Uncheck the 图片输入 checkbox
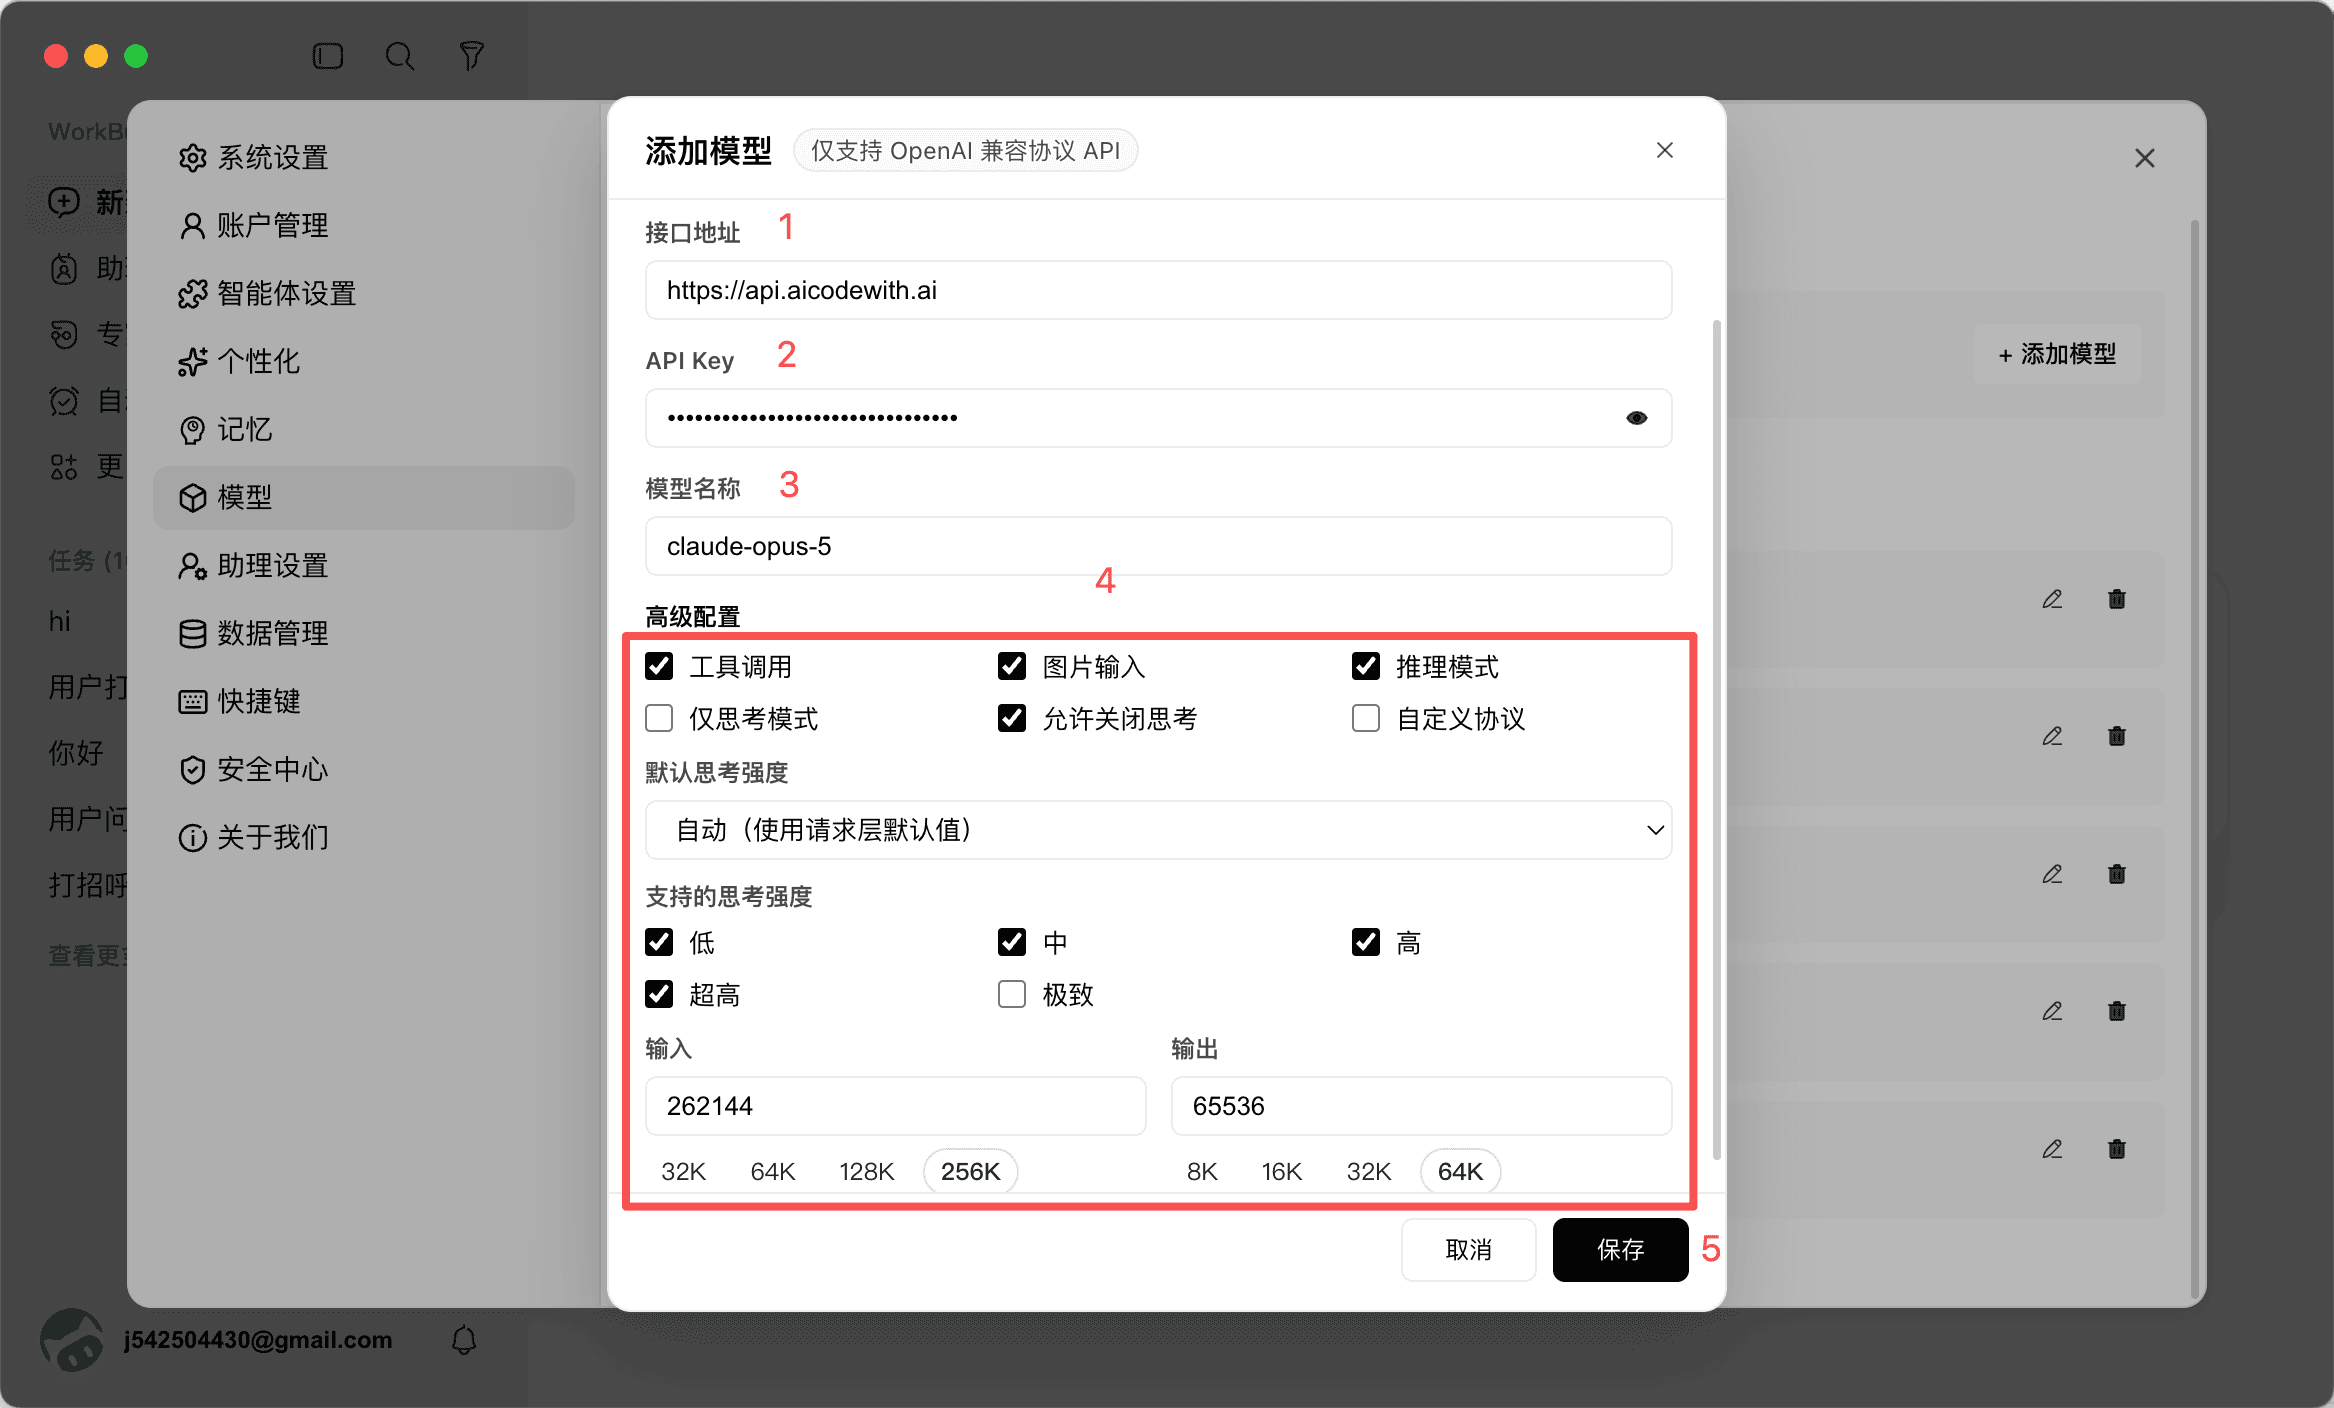Image resolution: width=2334 pixels, height=1408 pixels. tap(1012, 666)
